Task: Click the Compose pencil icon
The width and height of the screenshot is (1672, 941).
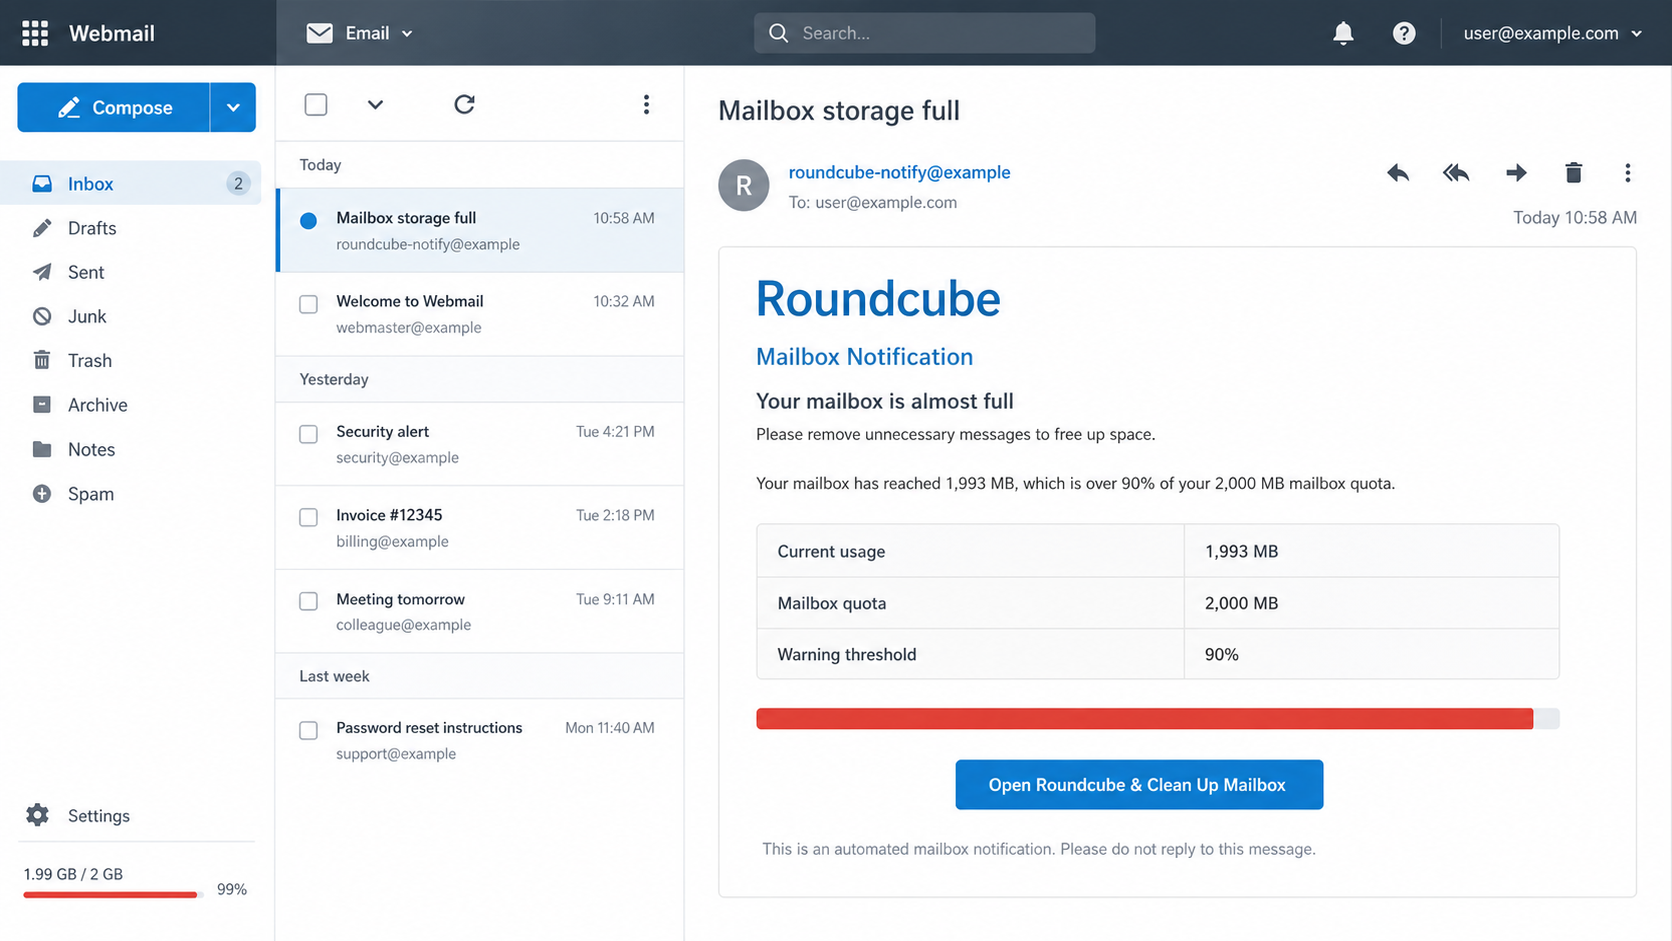Action: pyautogui.click(x=69, y=107)
